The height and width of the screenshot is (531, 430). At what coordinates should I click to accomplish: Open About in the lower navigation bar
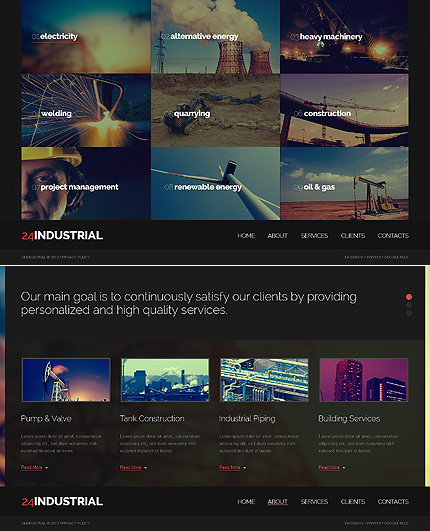tap(278, 502)
